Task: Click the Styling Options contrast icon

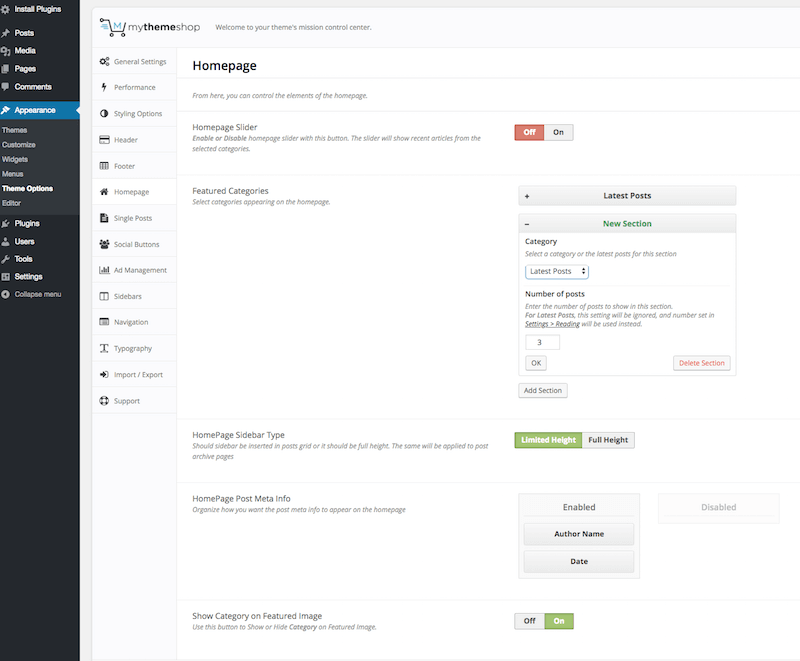Action: click(x=104, y=113)
